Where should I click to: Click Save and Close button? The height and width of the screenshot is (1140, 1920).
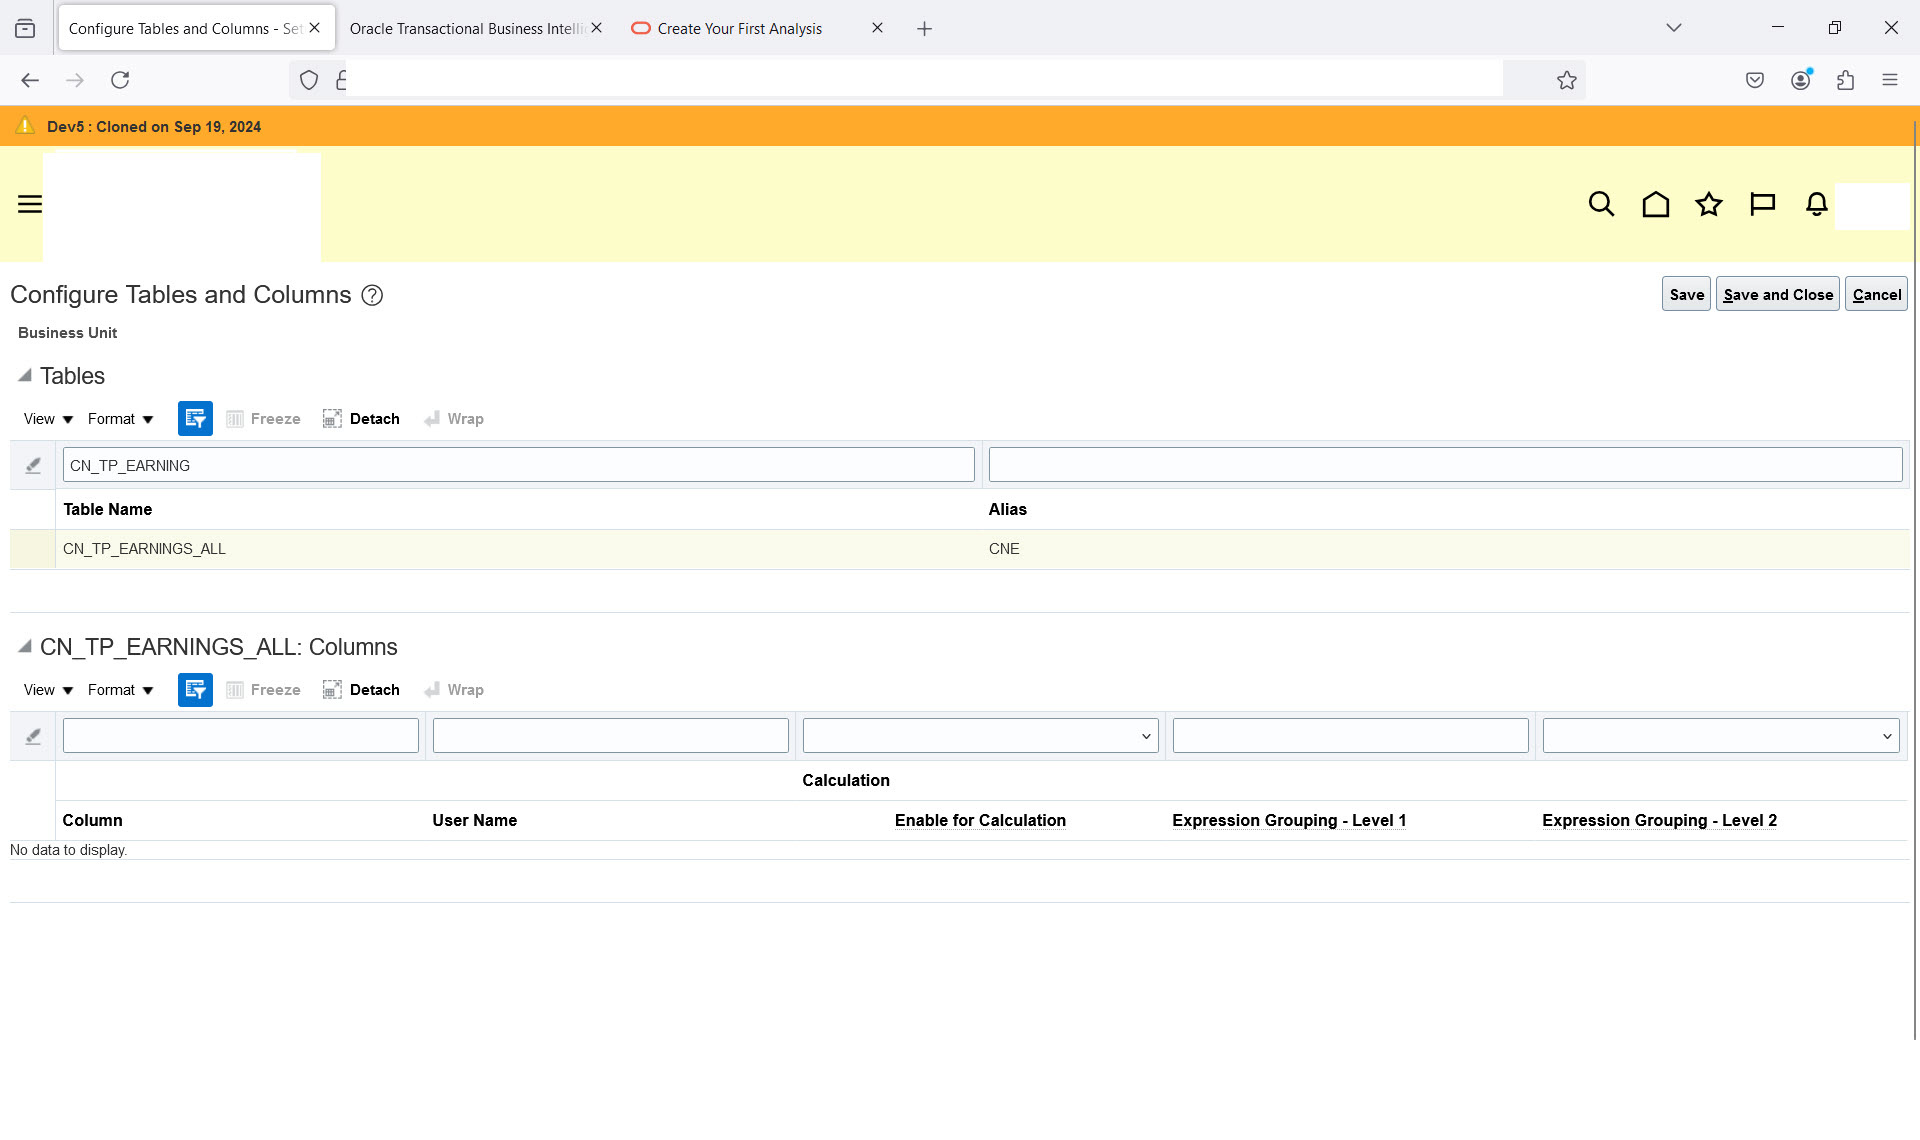[1777, 294]
